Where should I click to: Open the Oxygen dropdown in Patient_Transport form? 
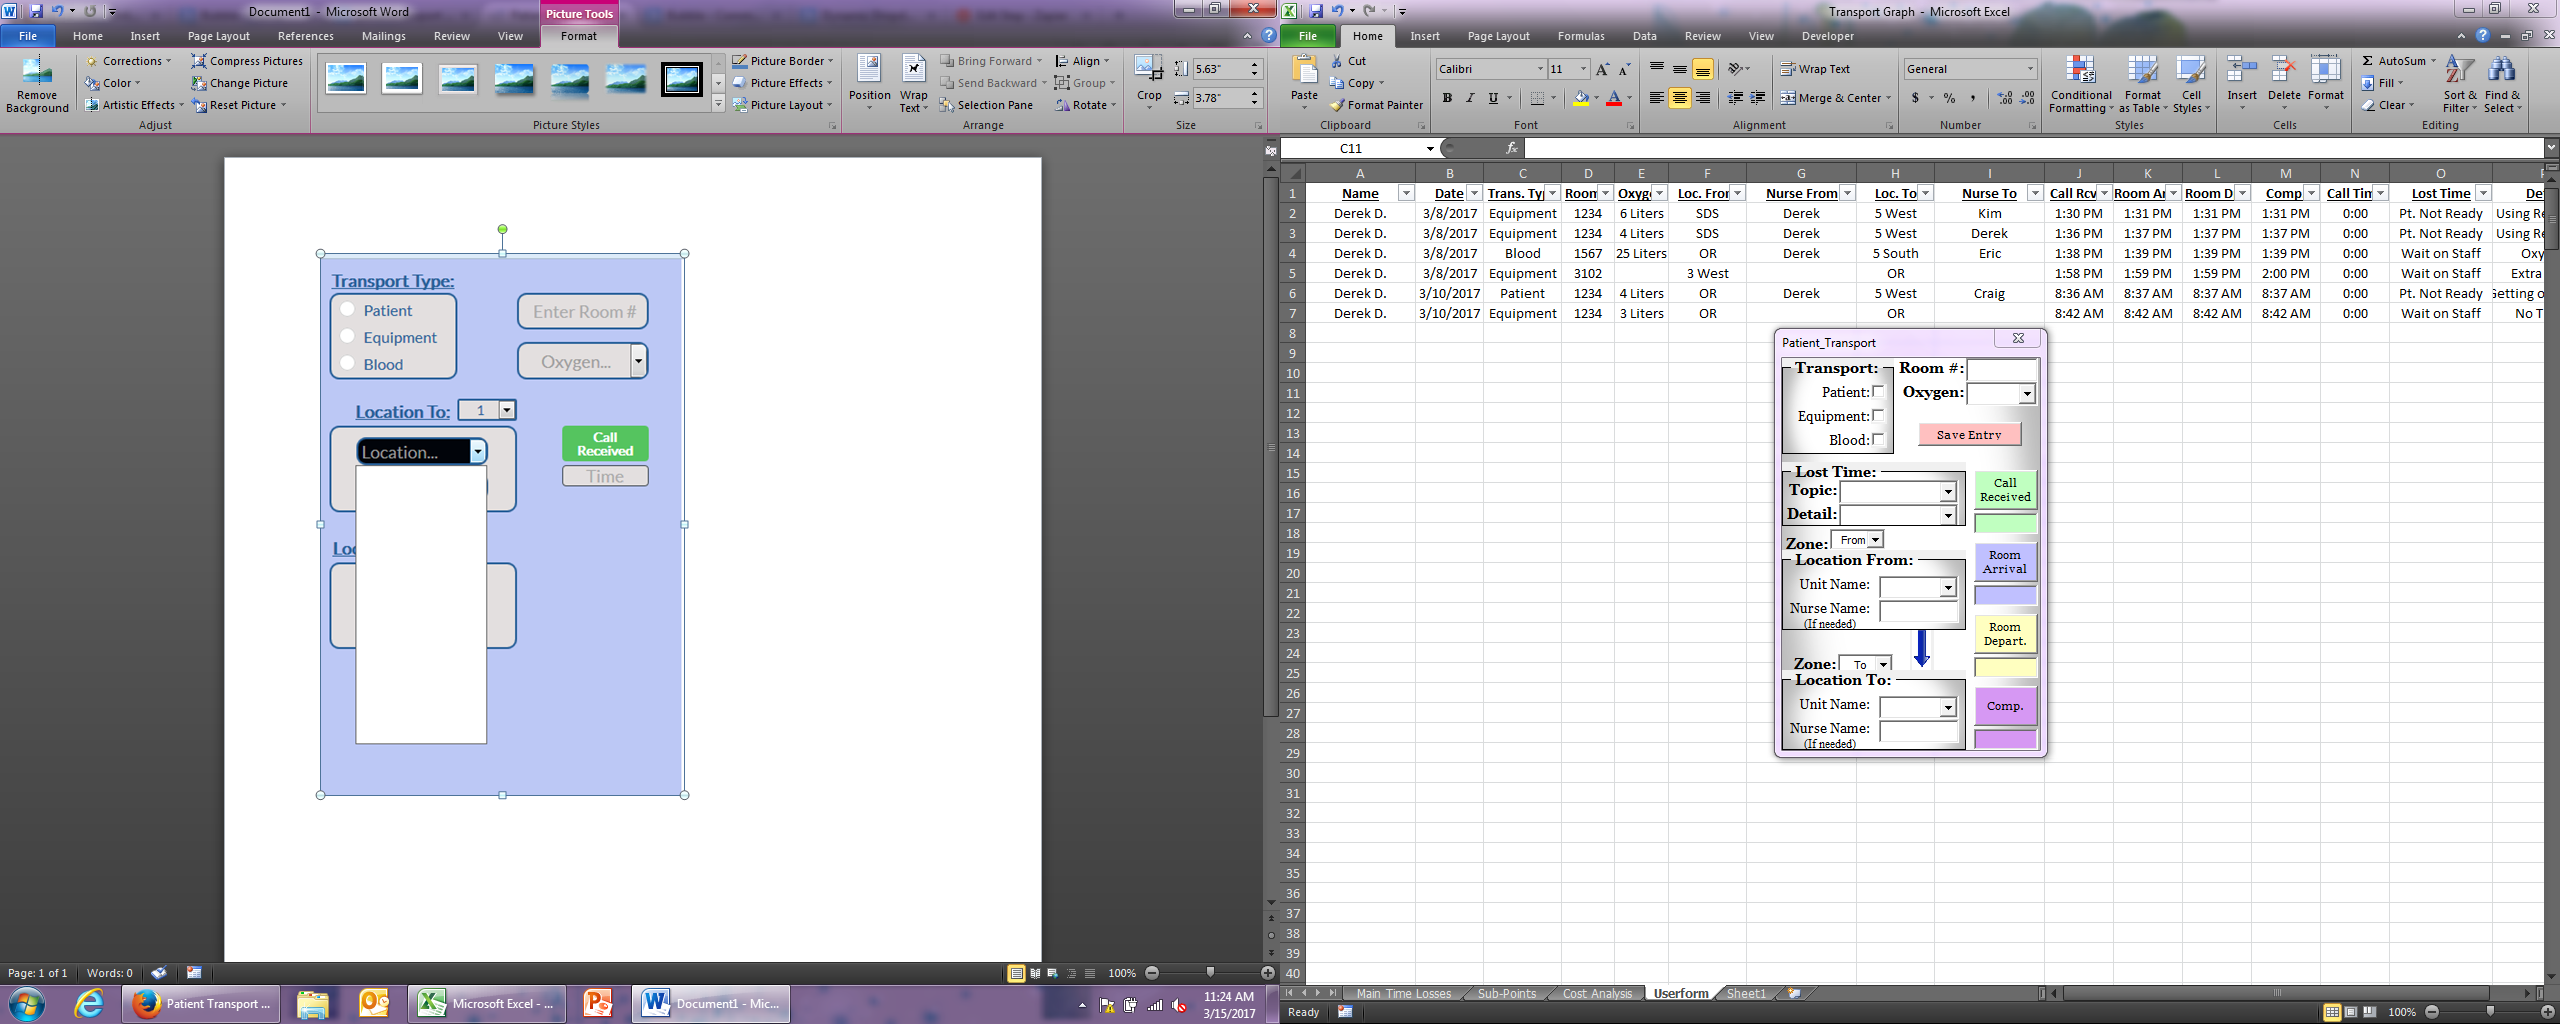coord(2026,394)
